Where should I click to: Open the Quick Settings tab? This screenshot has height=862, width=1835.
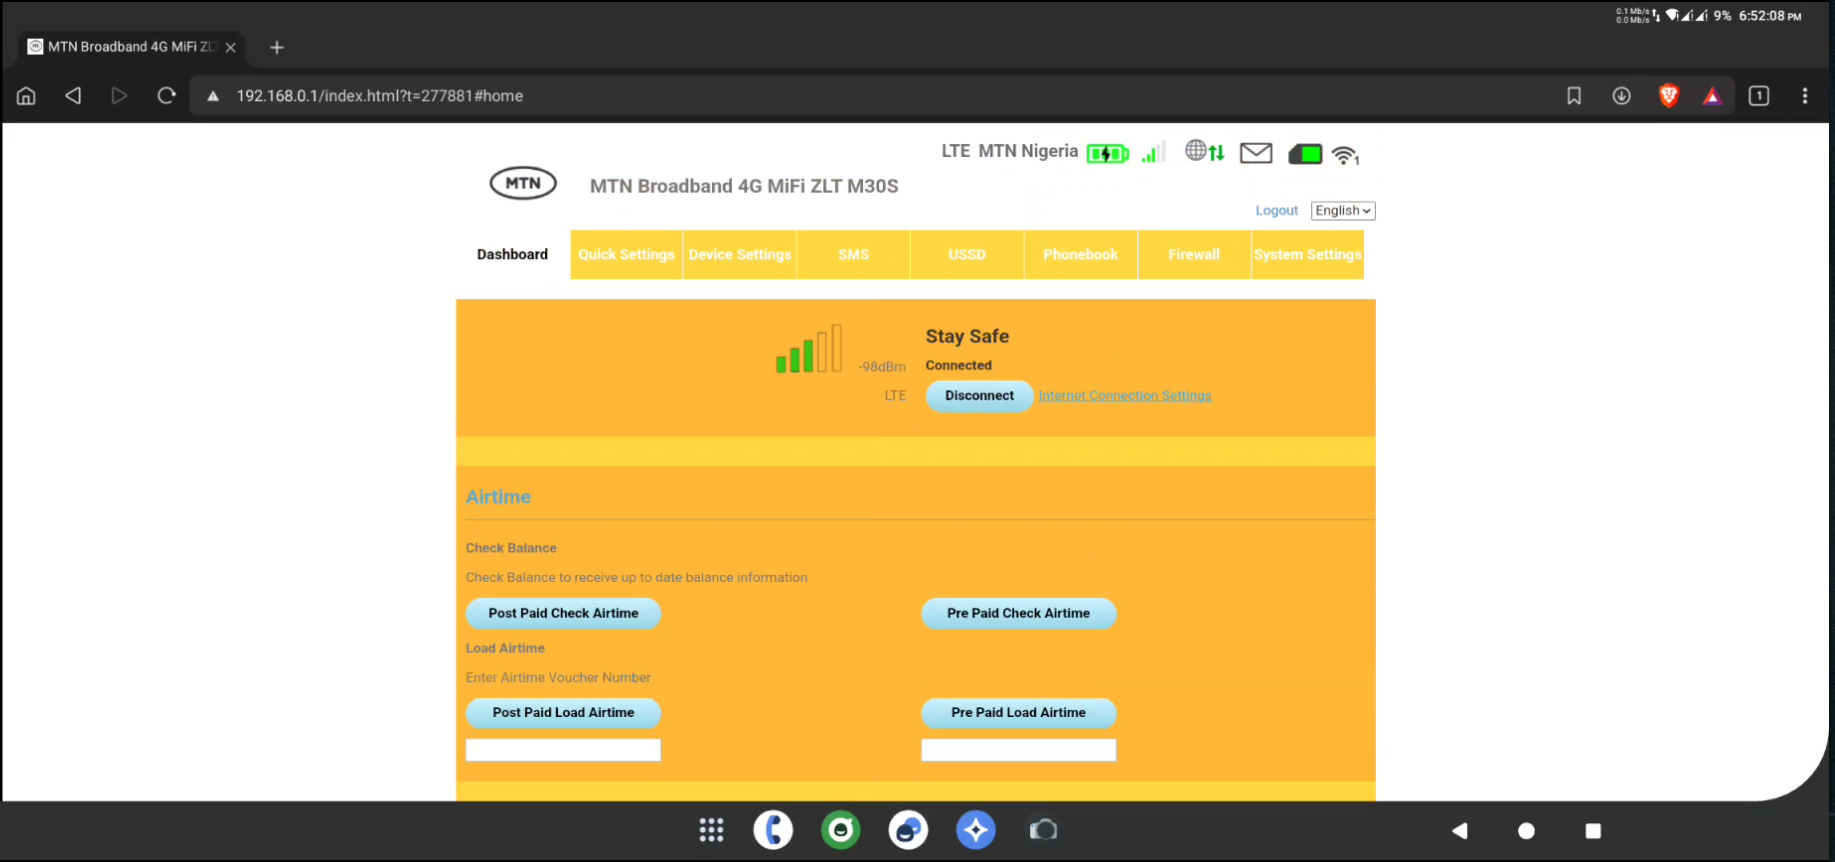pos(626,255)
